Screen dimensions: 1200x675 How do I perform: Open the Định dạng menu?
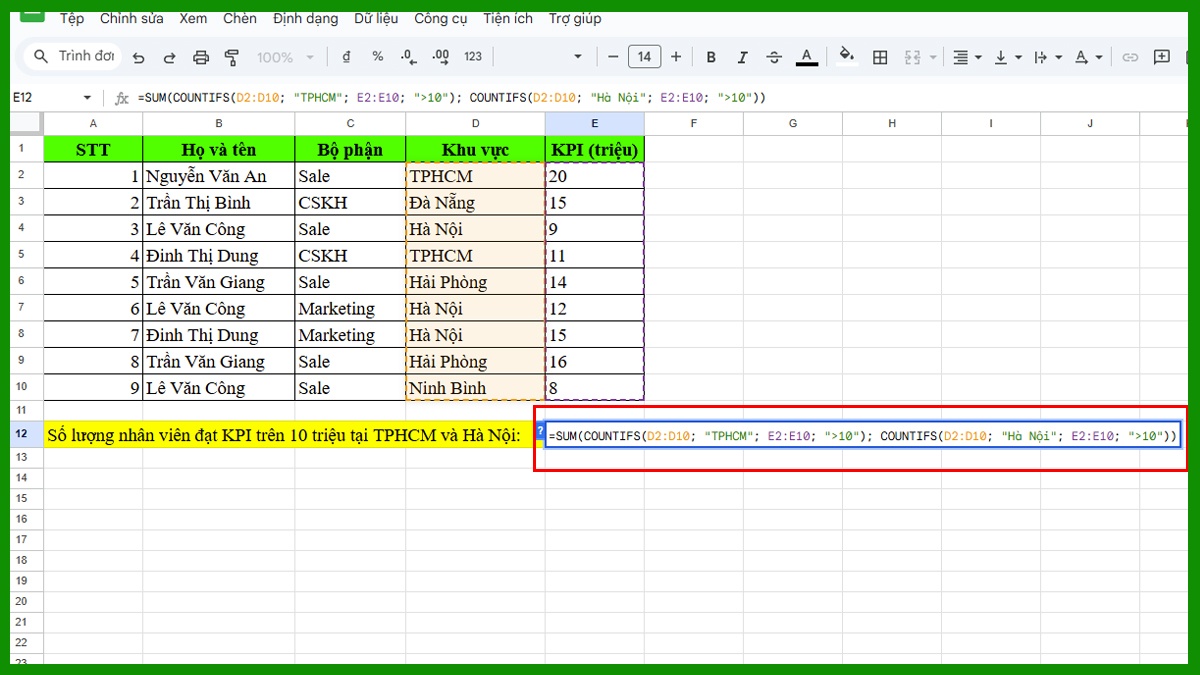coord(305,18)
